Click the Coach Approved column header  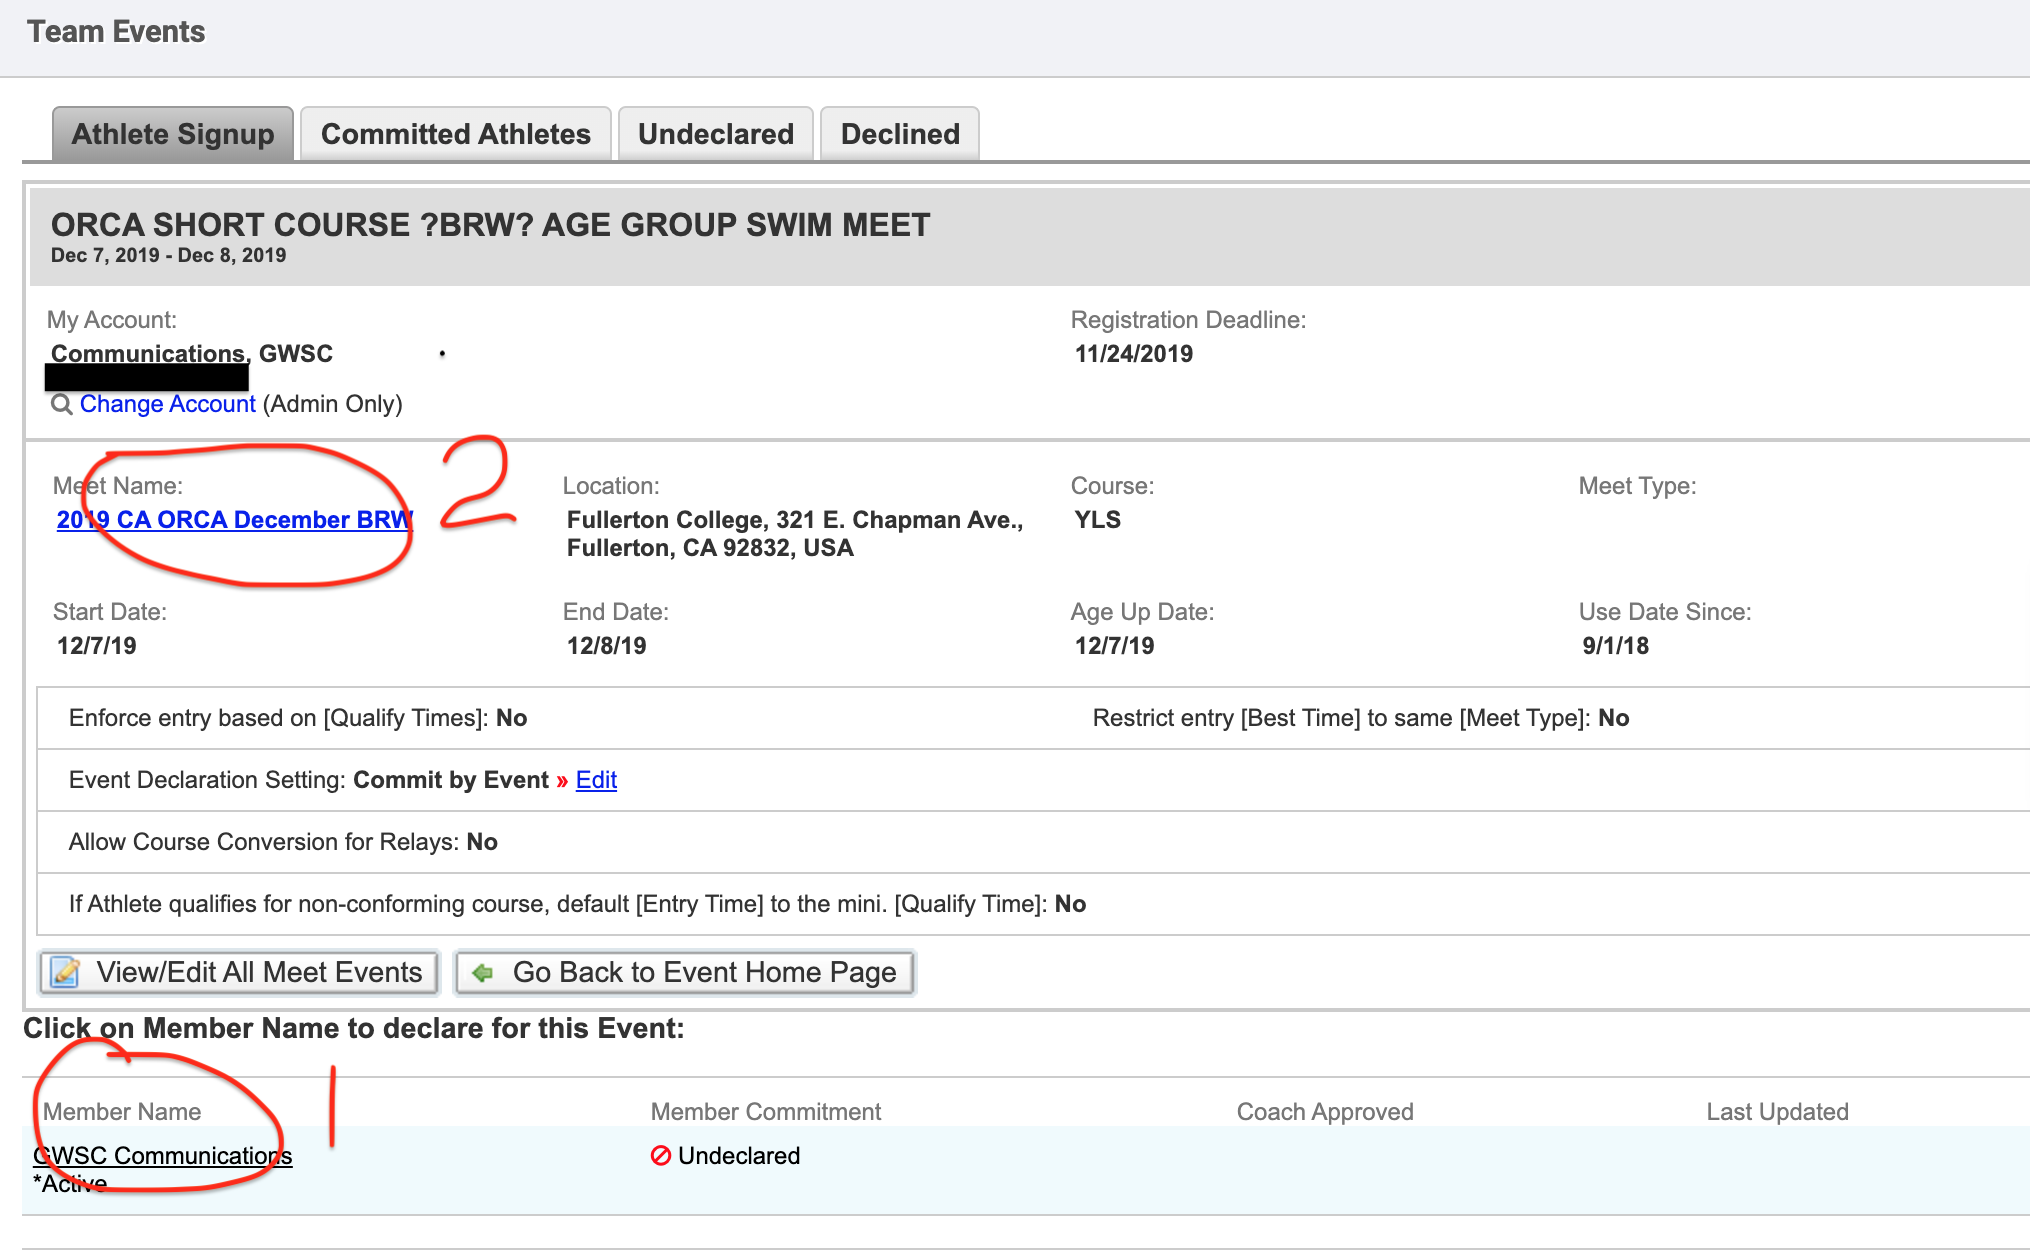(x=1324, y=1112)
